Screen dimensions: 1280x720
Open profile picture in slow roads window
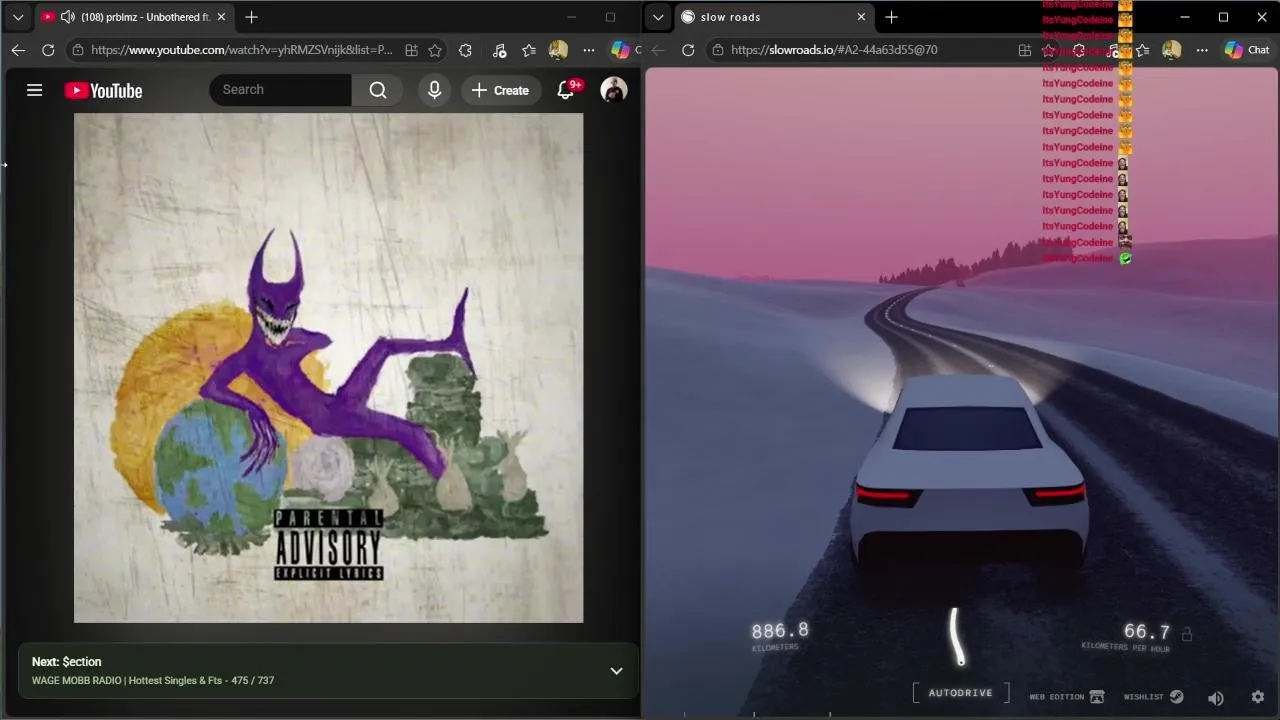[x=1171, y=50]
